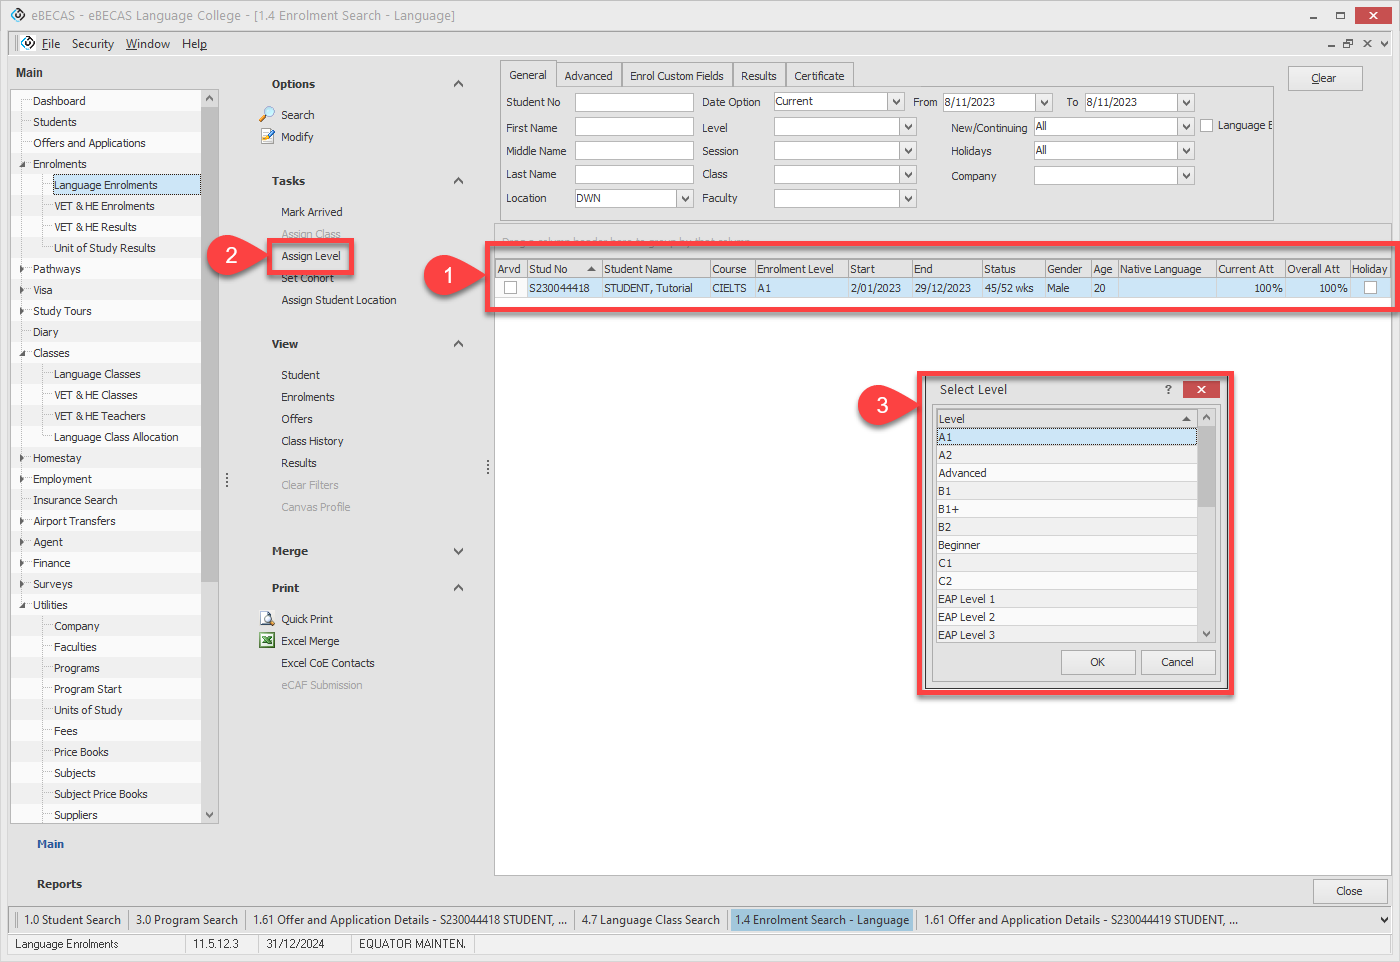This screenshot has height=962, width=1400.
Task: Open the Security menu
Action: (x=92, y=44)
